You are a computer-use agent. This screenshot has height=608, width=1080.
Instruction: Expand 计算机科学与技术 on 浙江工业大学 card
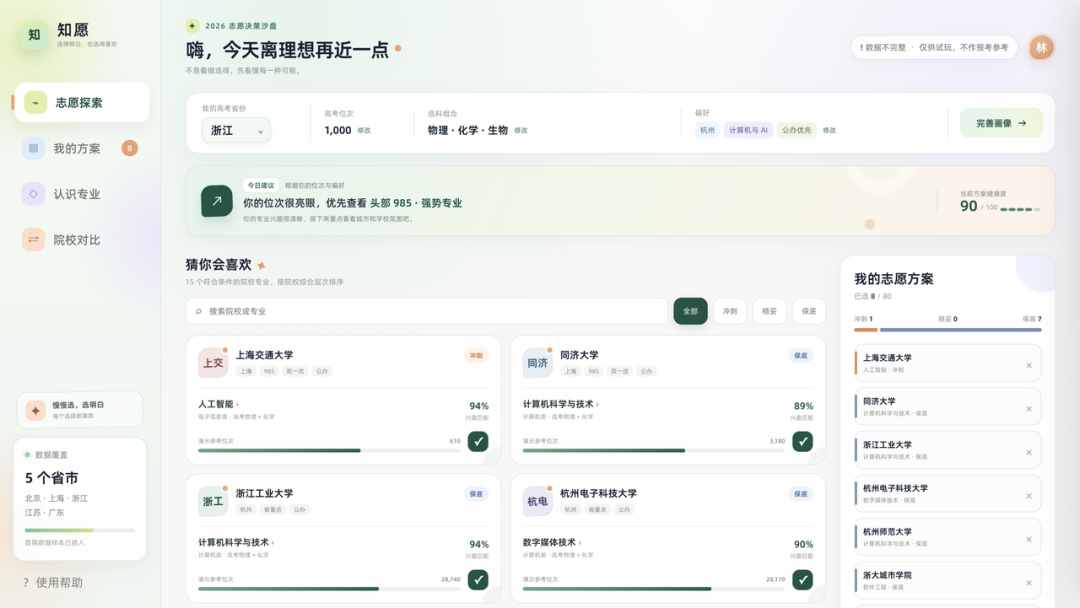pyautogui.click(x=236, y=543)
